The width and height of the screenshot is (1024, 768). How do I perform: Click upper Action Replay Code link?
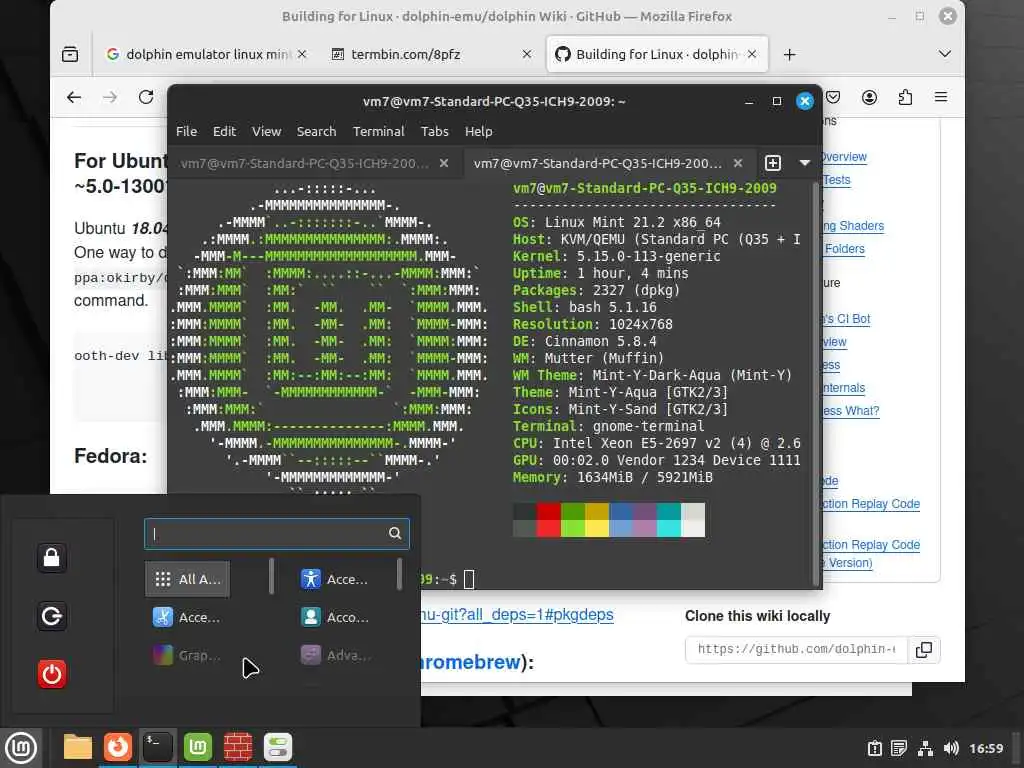pyautogui.click(x=871, y=504)
